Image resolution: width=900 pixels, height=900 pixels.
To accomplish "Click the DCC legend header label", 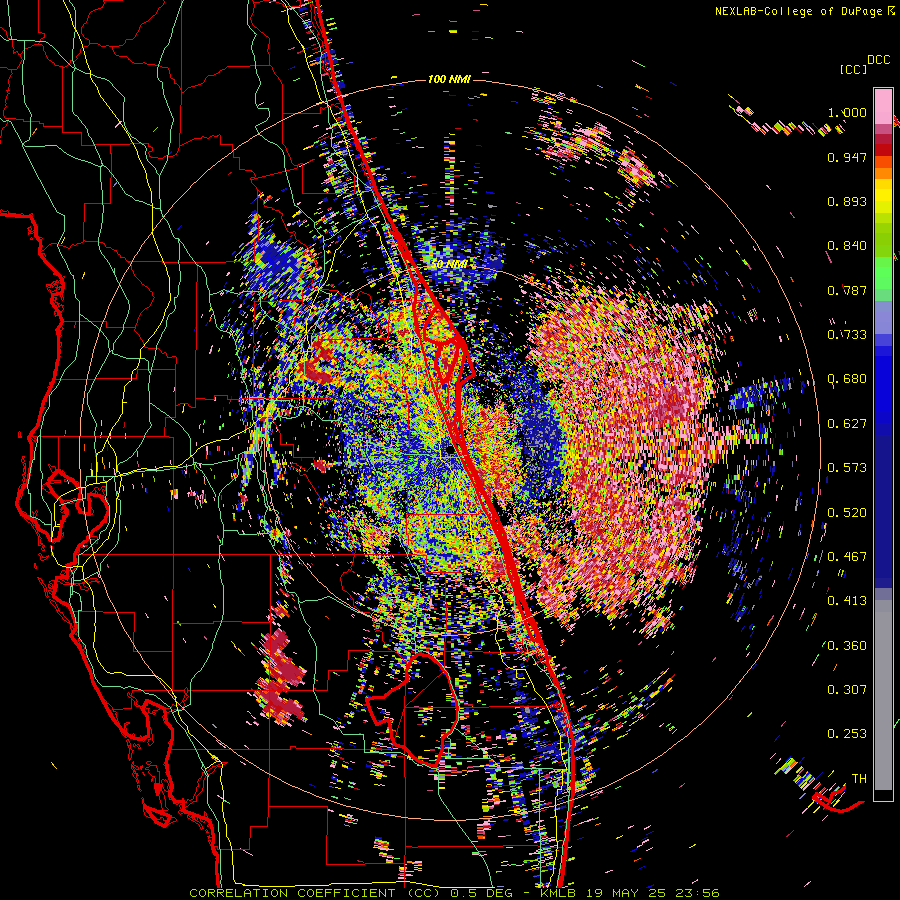I will click(x=878, y=60).
